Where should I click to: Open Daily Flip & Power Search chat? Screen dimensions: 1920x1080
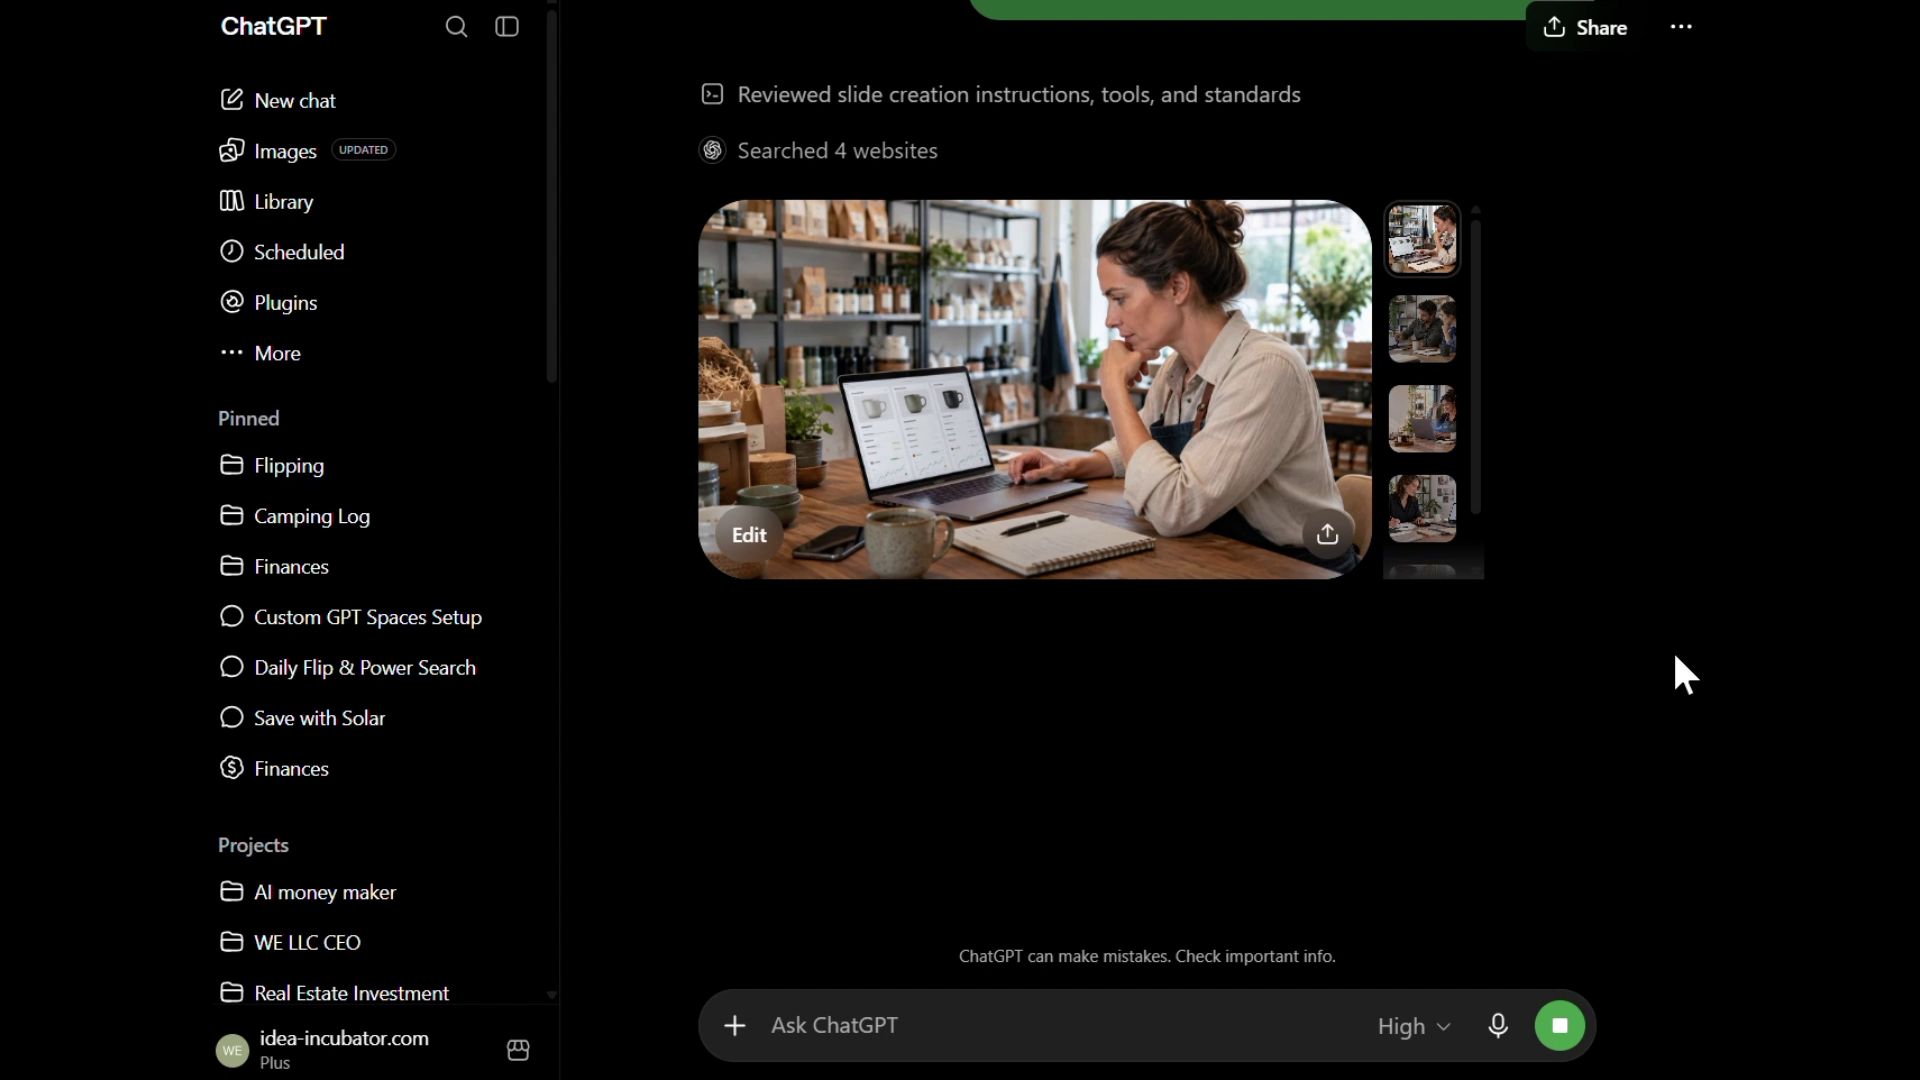(x=347, y=667)
